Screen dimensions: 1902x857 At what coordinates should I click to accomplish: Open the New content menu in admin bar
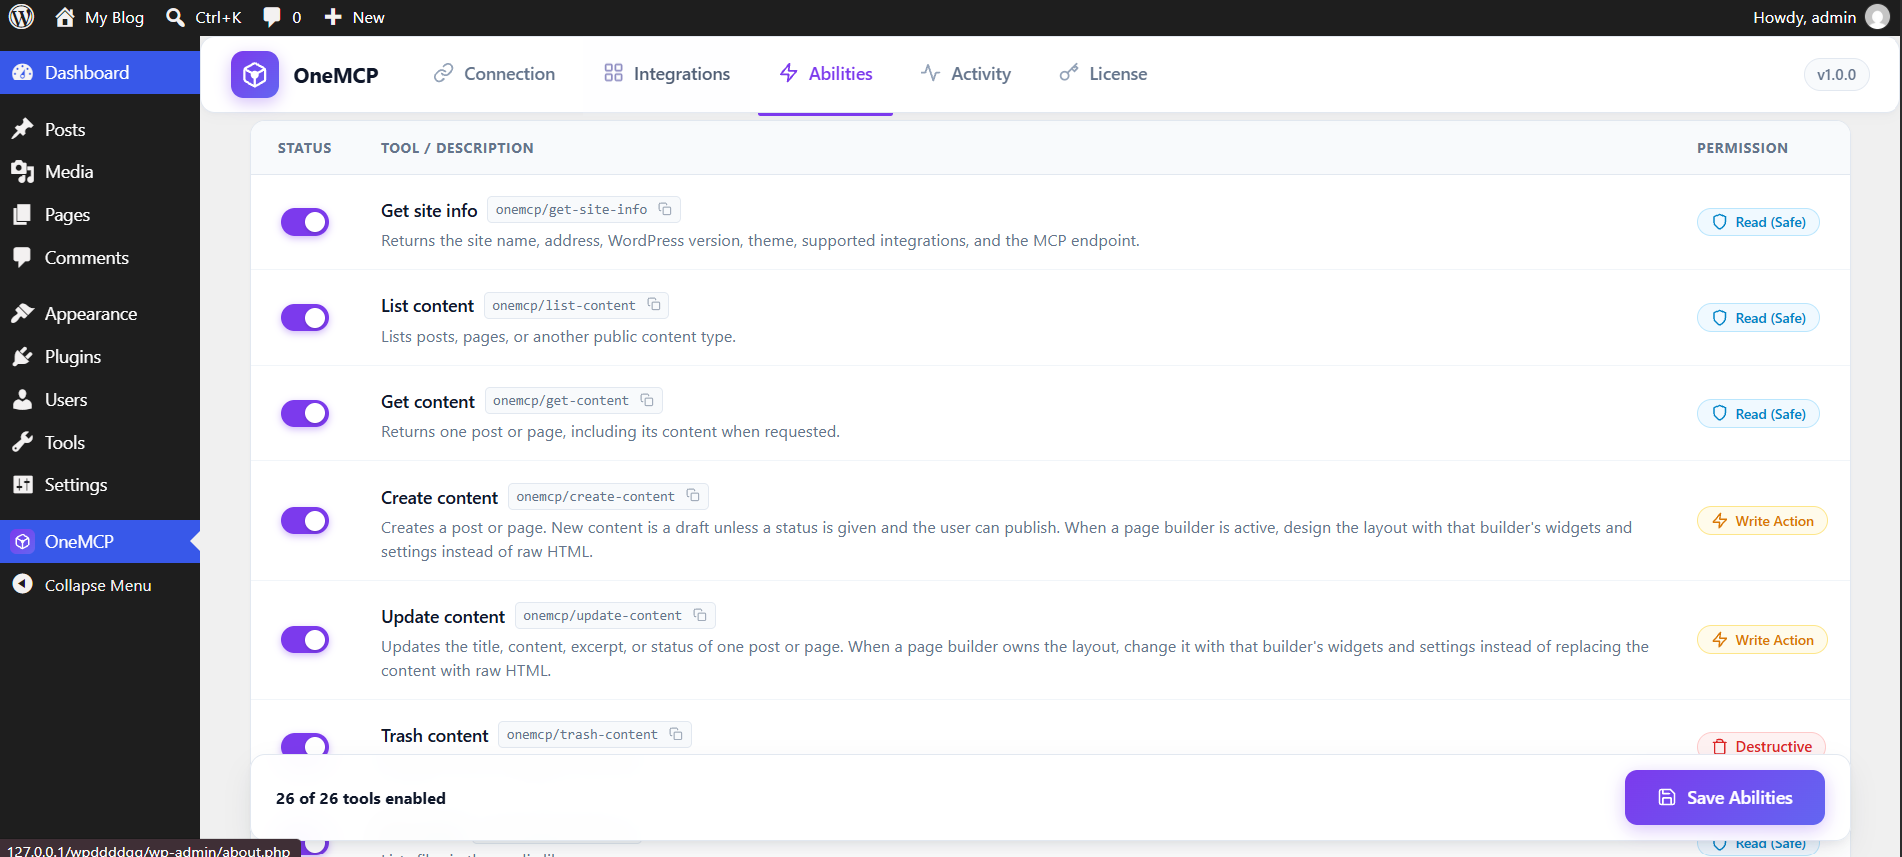click(x=355, y=17)
